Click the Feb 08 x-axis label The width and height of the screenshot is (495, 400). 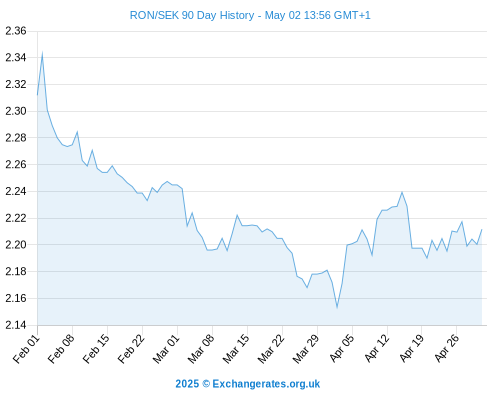pyautogui.click(x=61, y=349)
